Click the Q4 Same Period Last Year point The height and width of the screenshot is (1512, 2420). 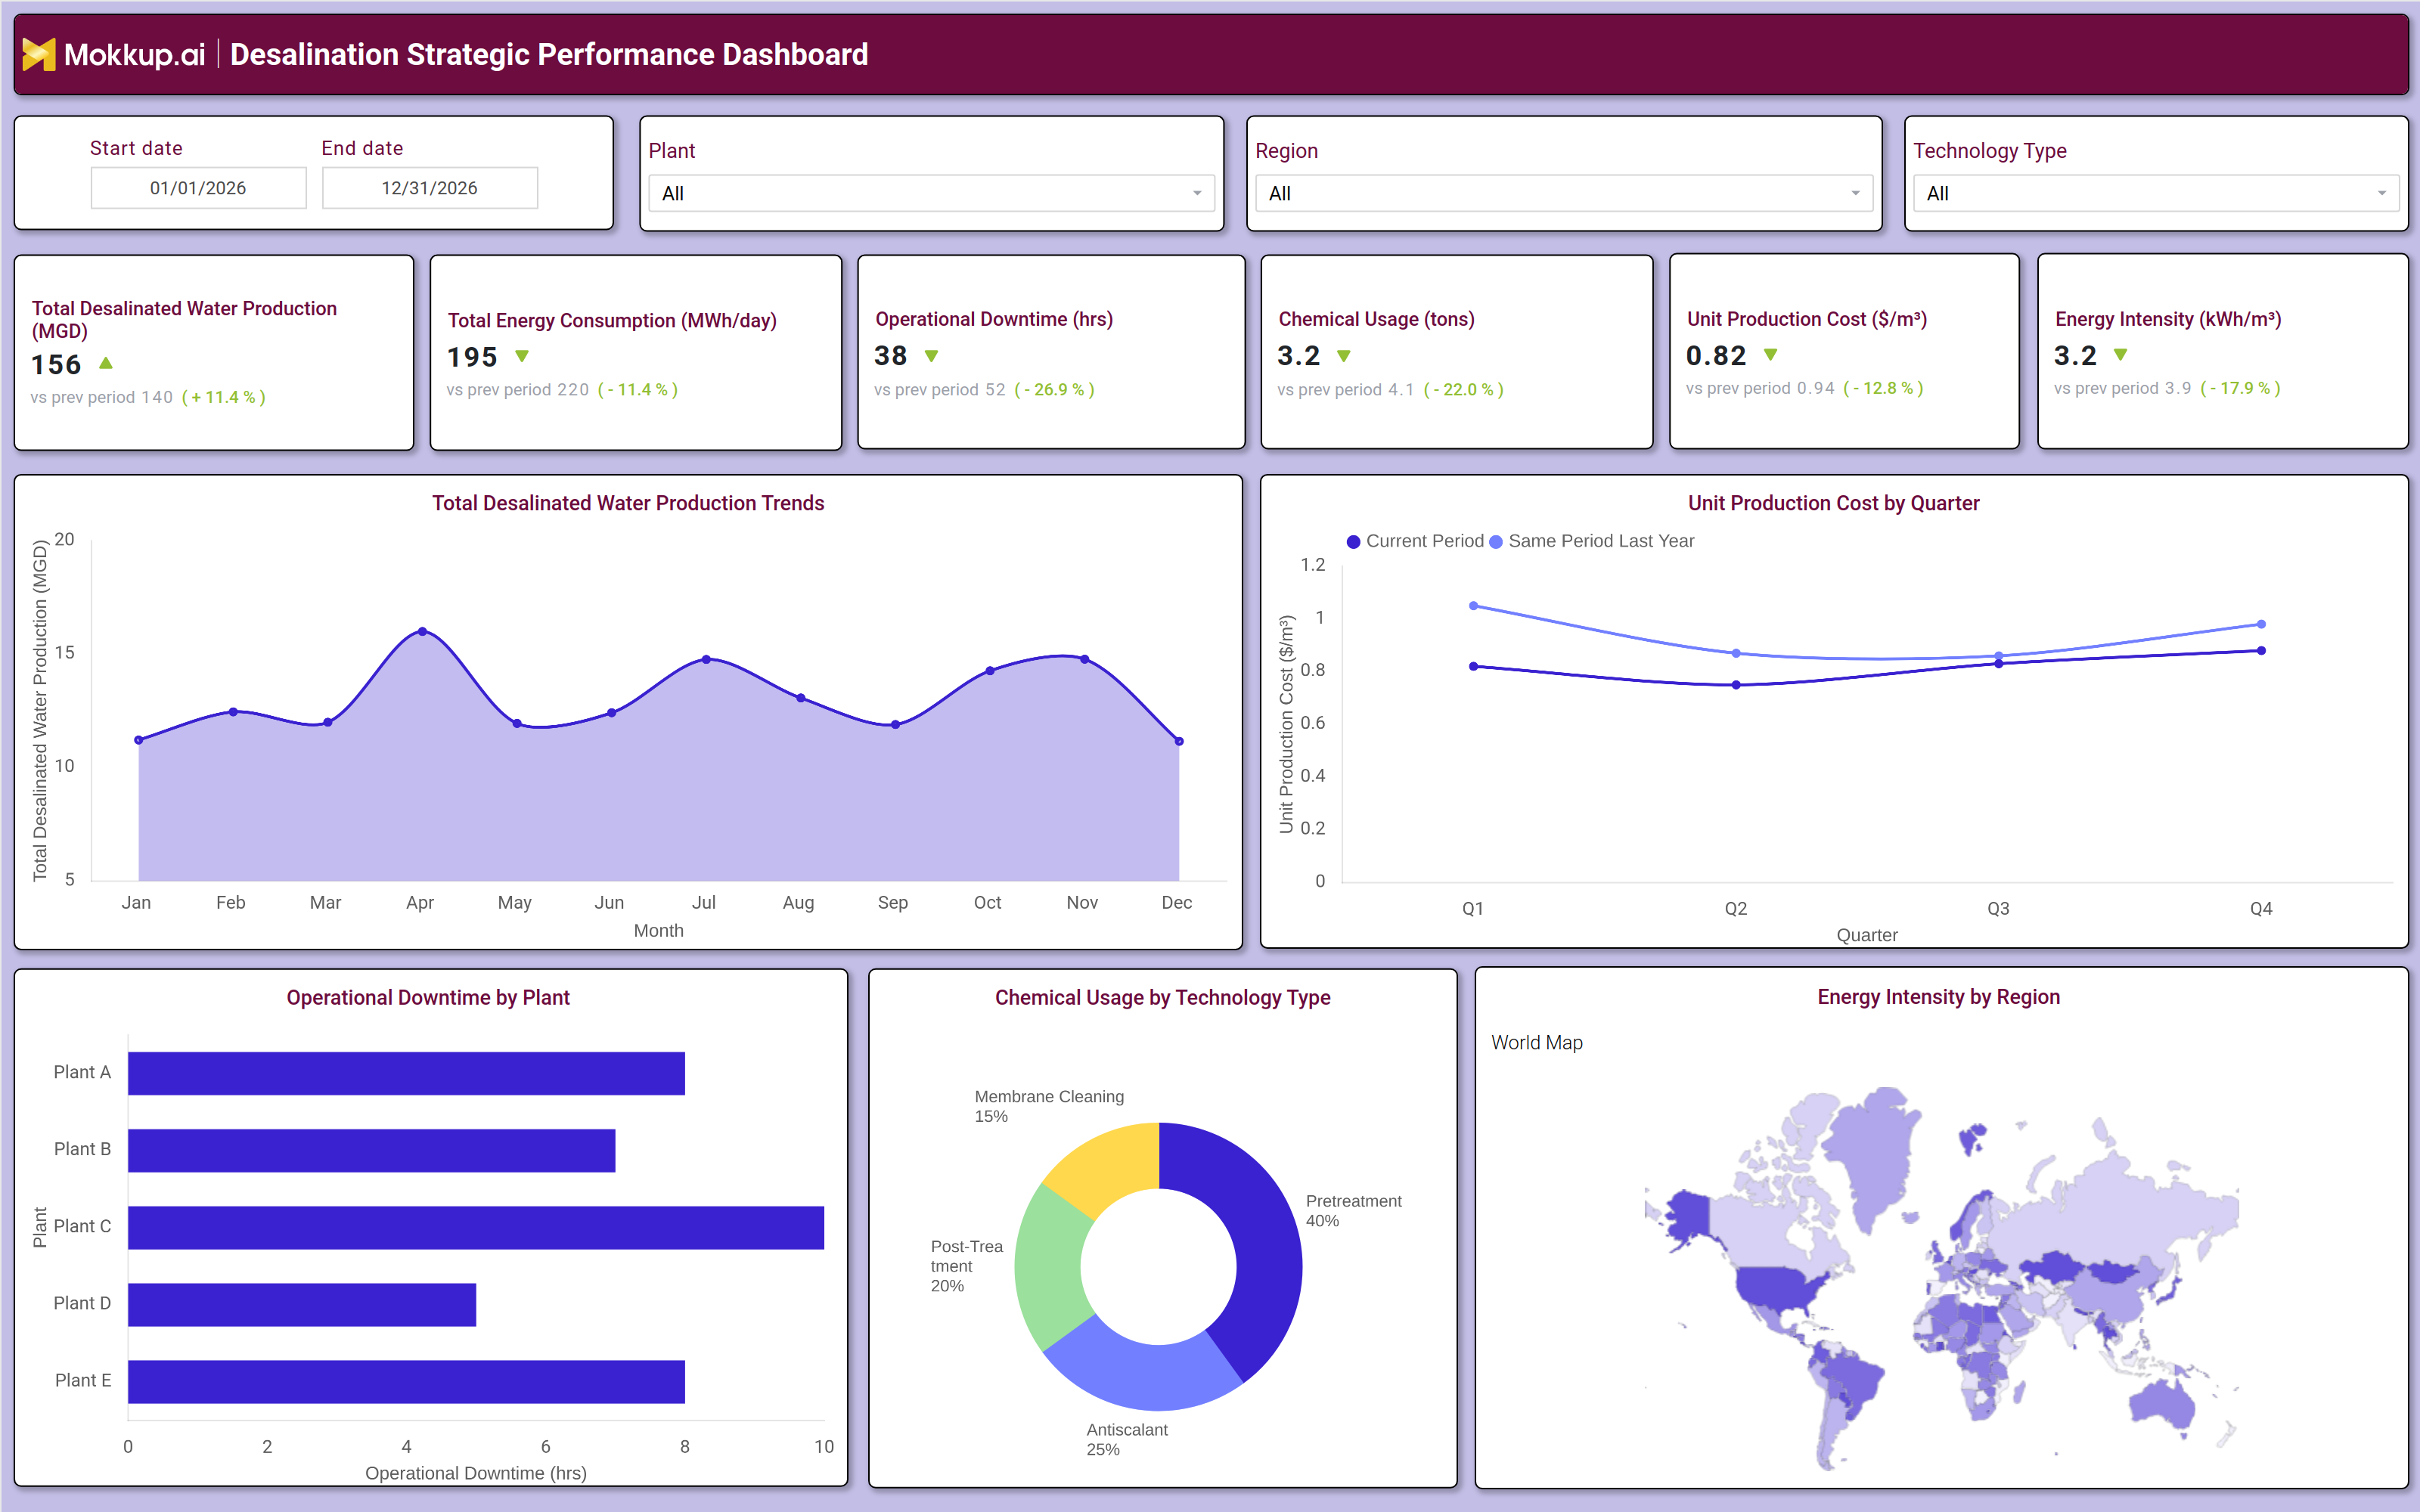(2261, 624)
